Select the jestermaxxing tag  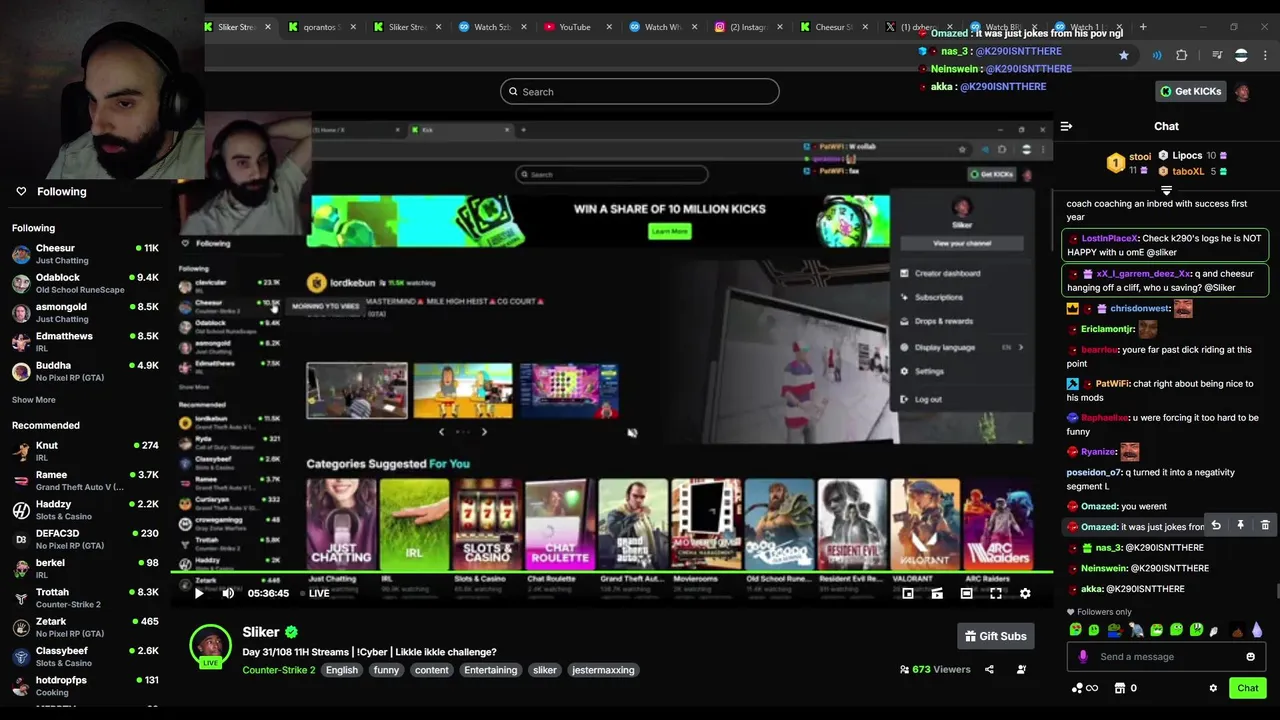(x=603, y=670)
